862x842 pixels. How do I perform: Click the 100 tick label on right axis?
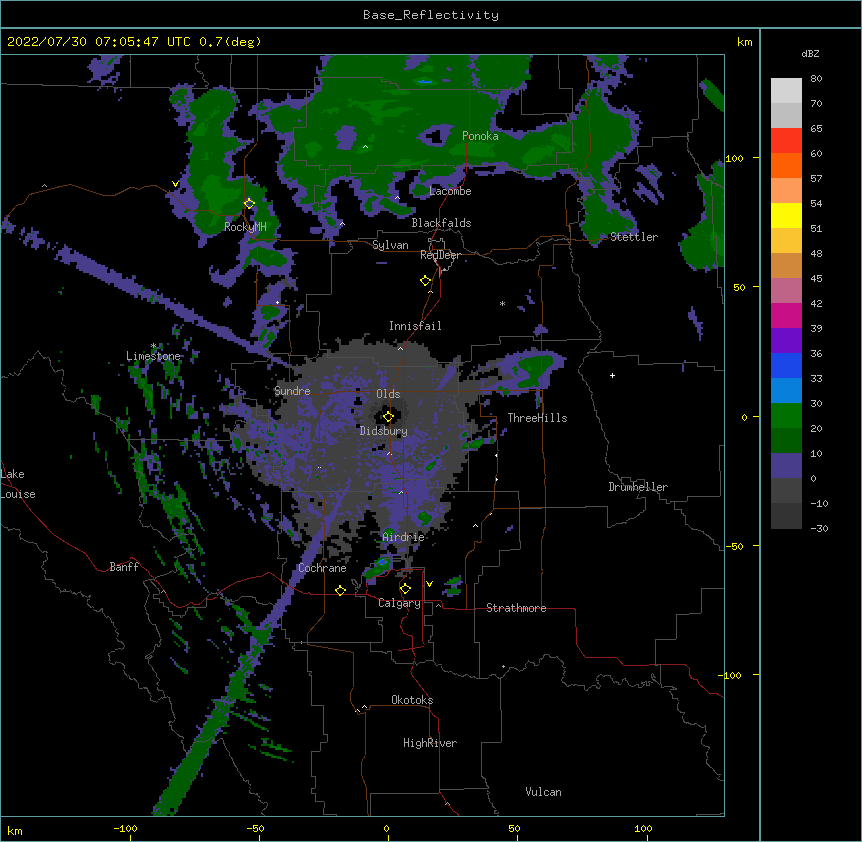tap(734, 159)
